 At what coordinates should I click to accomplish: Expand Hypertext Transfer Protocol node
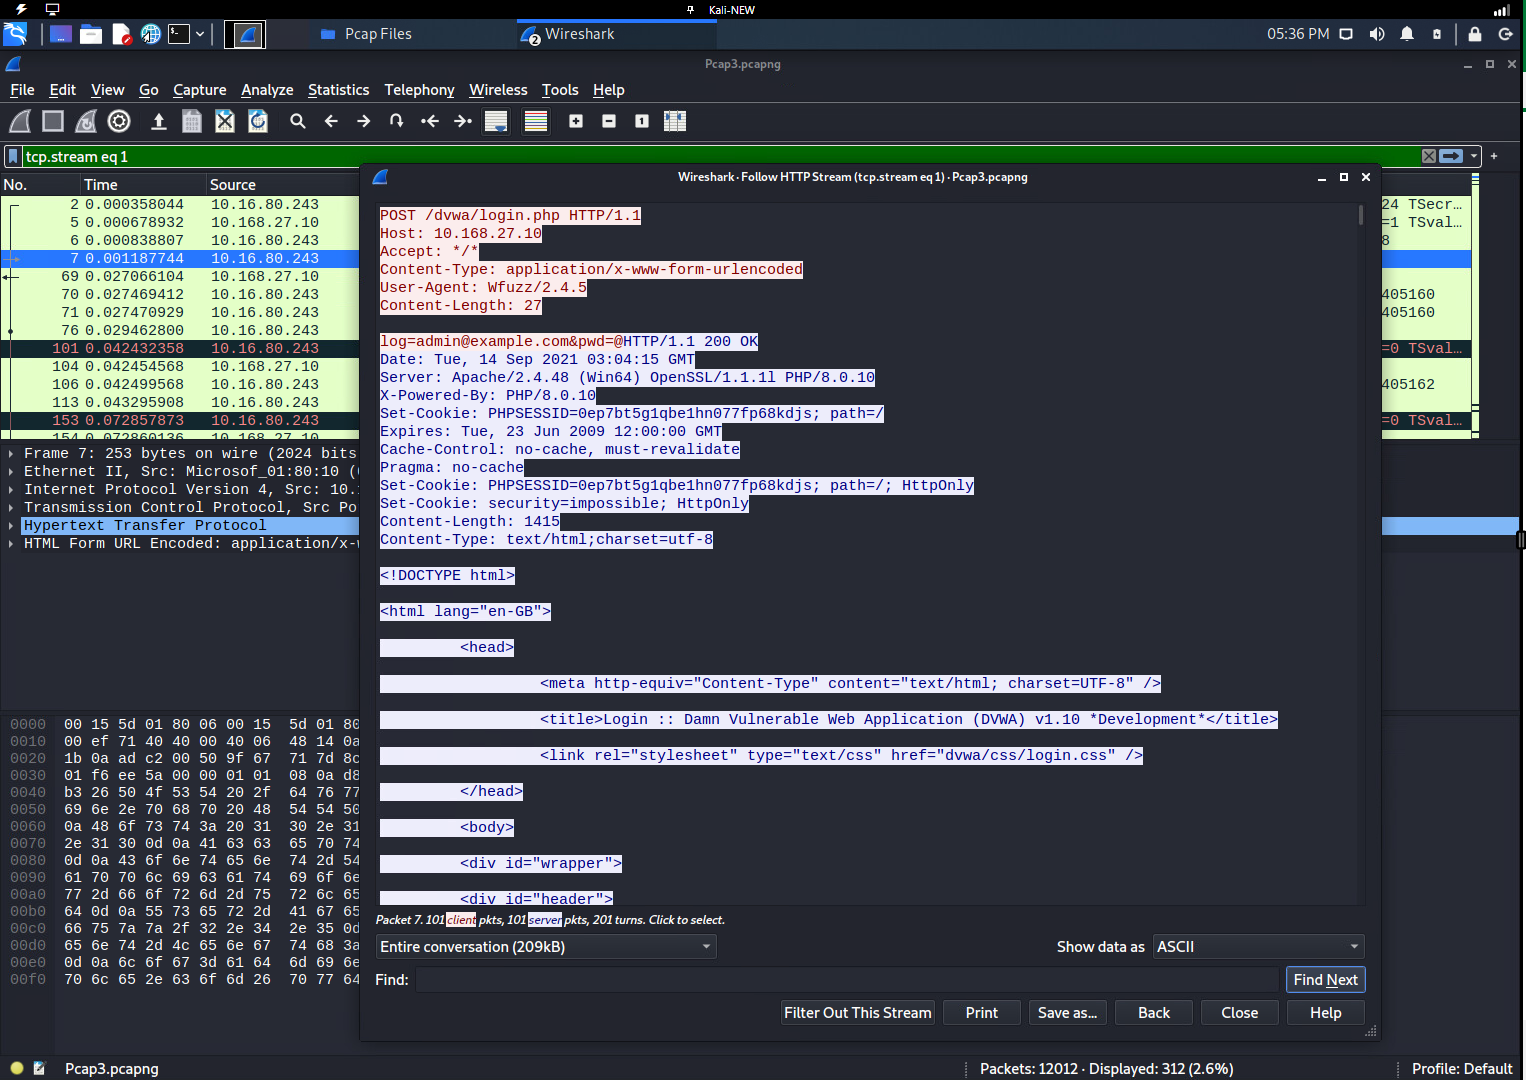pyautogui.click(x=11, y=525)
